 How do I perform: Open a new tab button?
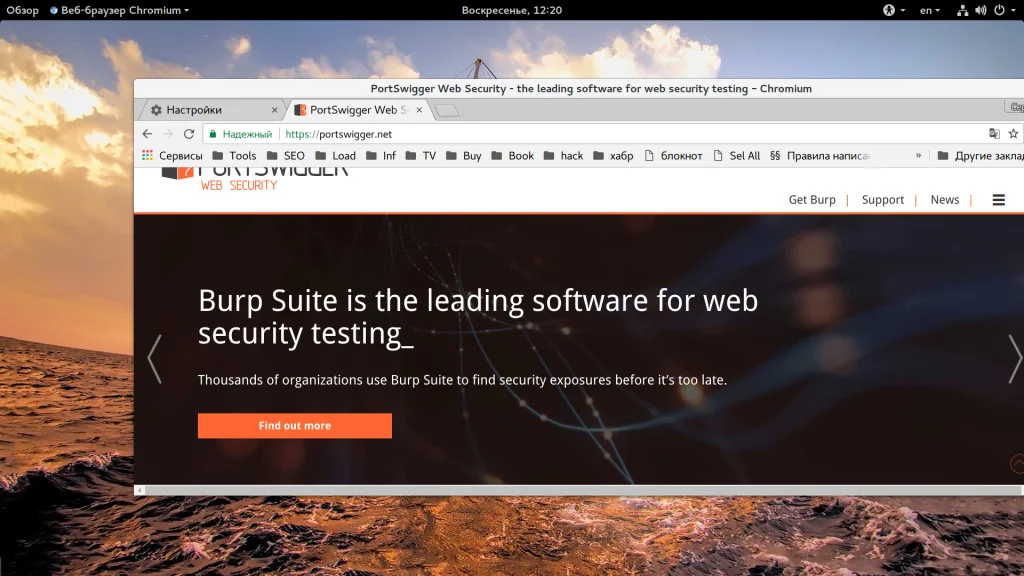pos(447,110)
